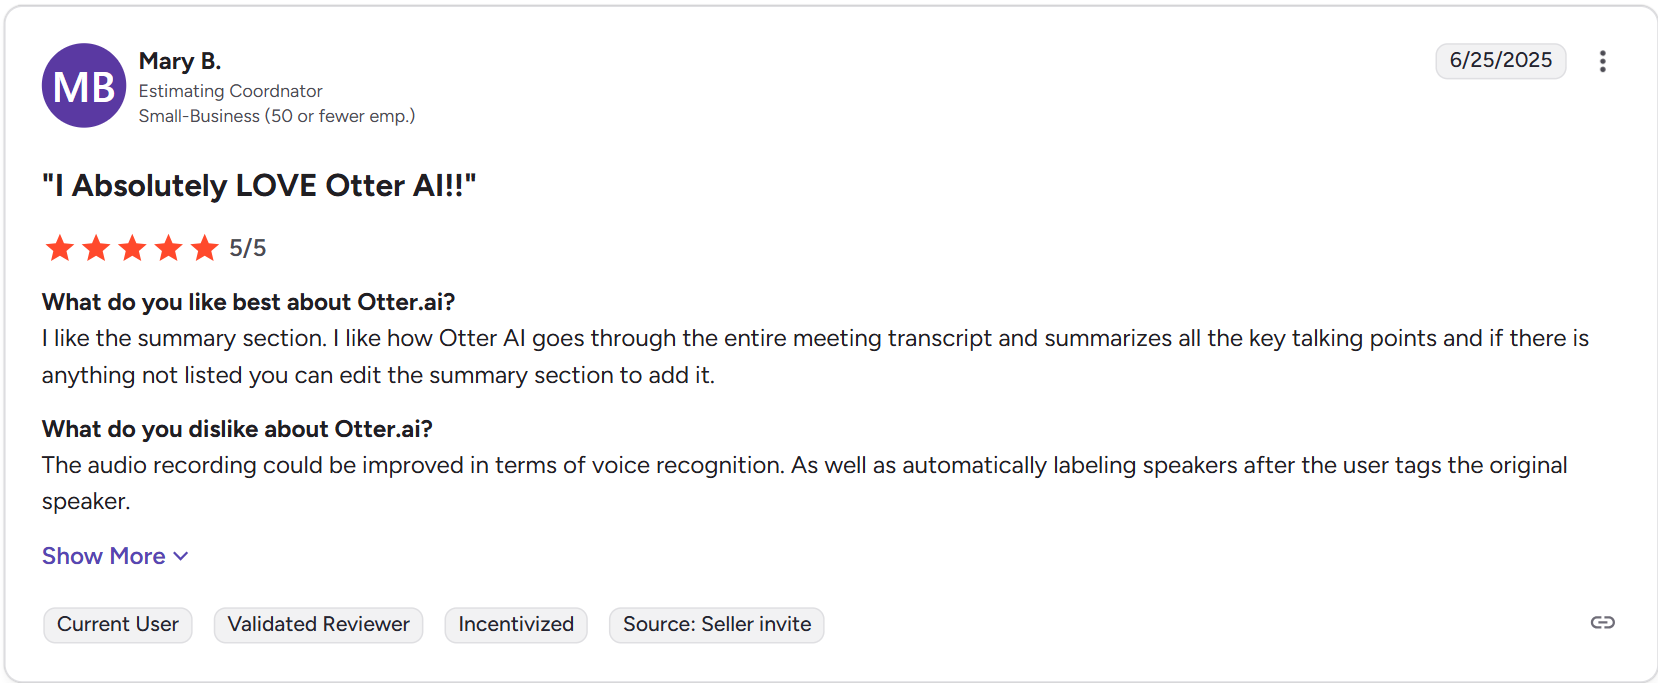The image size is (1658, 683).
Task: Click the review title I Absolutely LOVE Otter AI
Action: click(259, 186)
